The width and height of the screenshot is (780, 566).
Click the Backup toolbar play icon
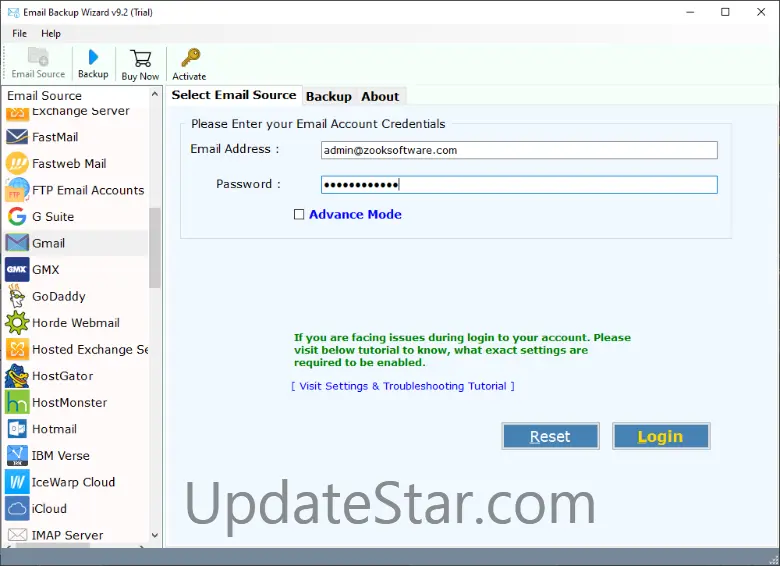pos(93,57)
